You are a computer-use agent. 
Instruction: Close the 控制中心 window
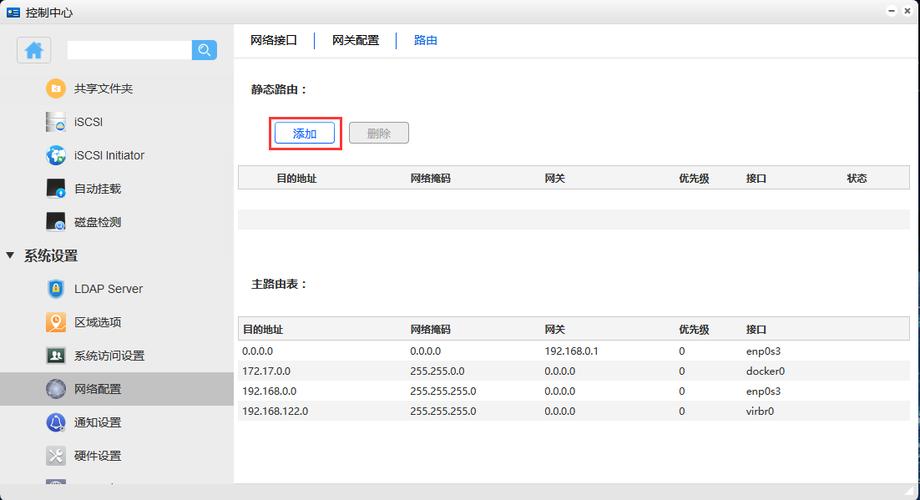[908, 11]
